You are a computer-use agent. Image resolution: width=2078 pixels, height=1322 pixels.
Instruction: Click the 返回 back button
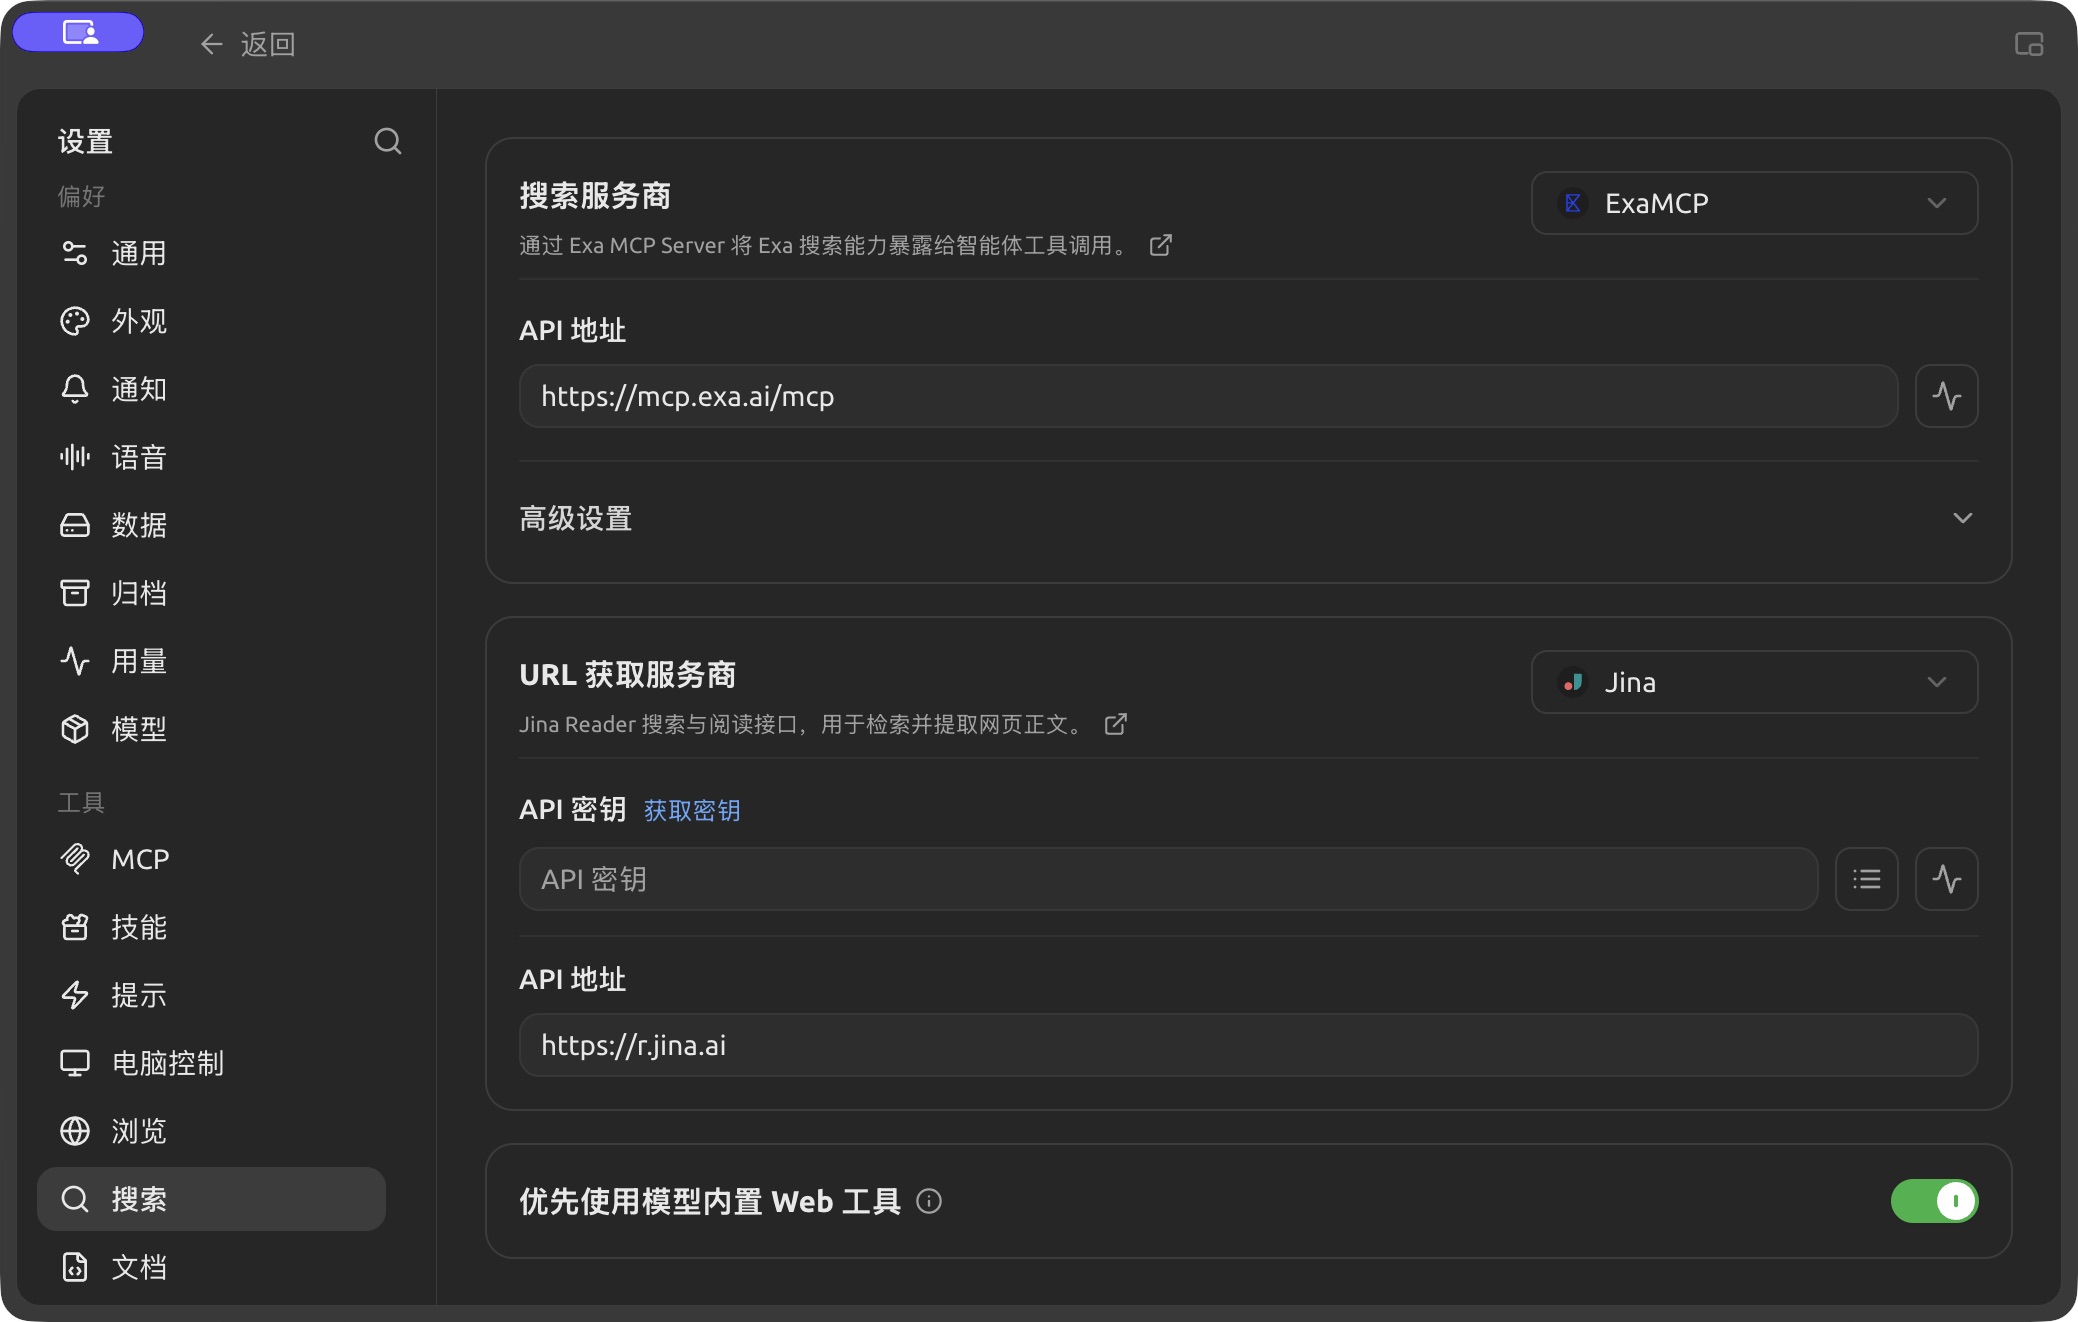tap(247, 44)
